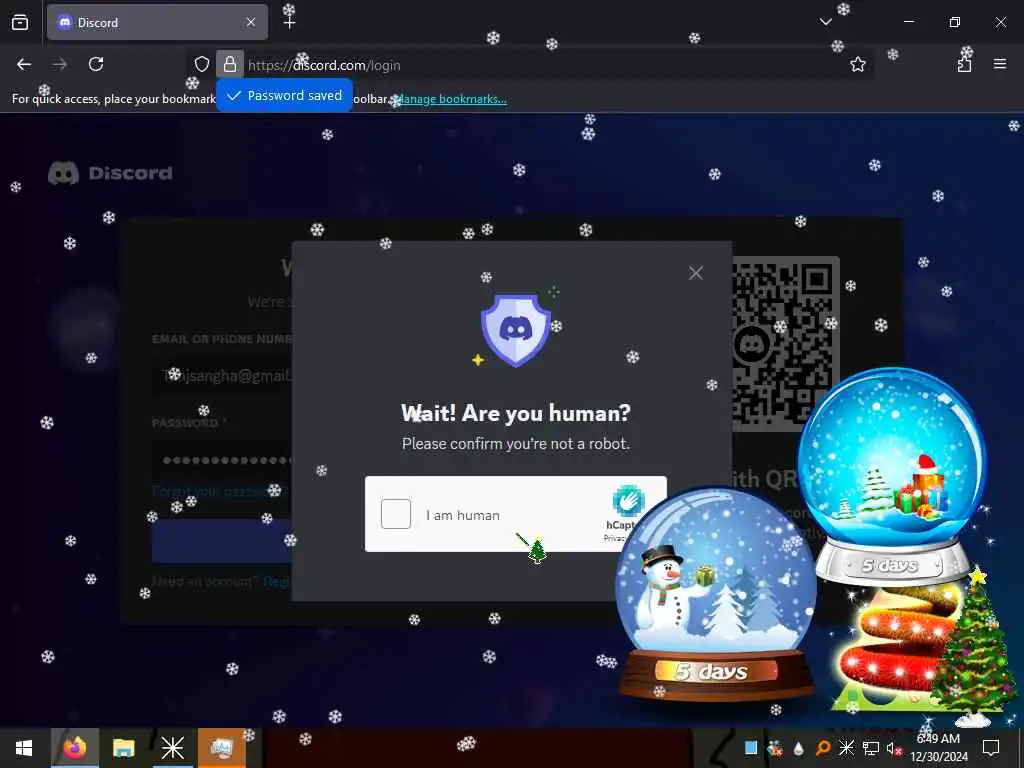Click the orange magnifier tray icon
Image resolution: width=1024 pixels, height=768 pixels.
click(x=822, y=748)
